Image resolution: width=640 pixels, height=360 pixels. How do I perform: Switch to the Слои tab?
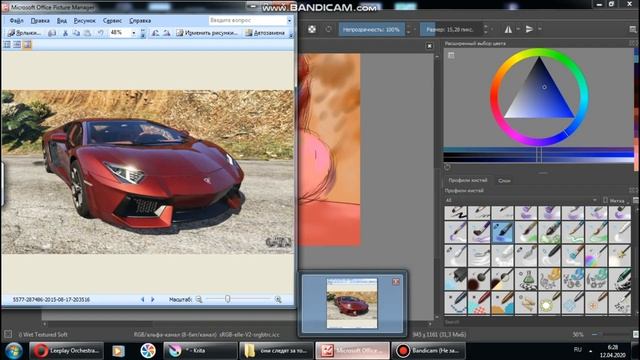pos(504,180)
